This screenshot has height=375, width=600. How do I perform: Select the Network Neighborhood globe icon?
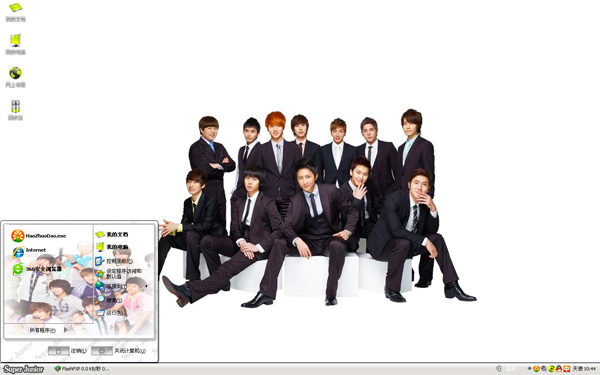click(15, 78)
